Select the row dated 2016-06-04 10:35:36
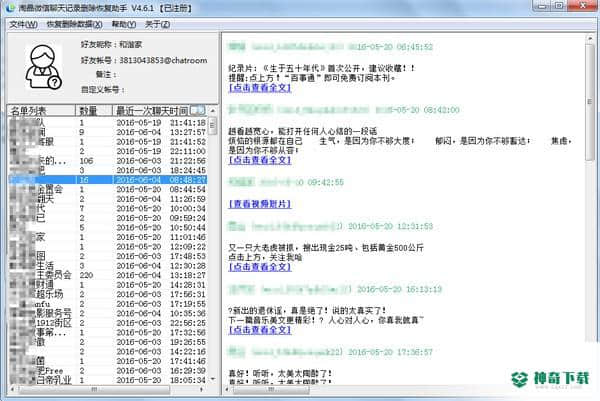This screenshot has width=600, height=401. (x=108, y=314)
